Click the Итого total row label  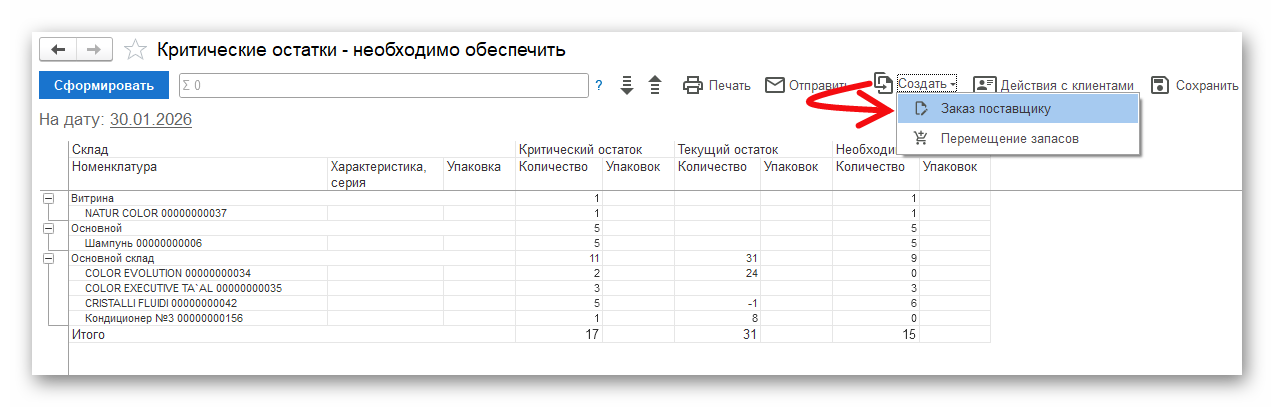coord(88,335)
